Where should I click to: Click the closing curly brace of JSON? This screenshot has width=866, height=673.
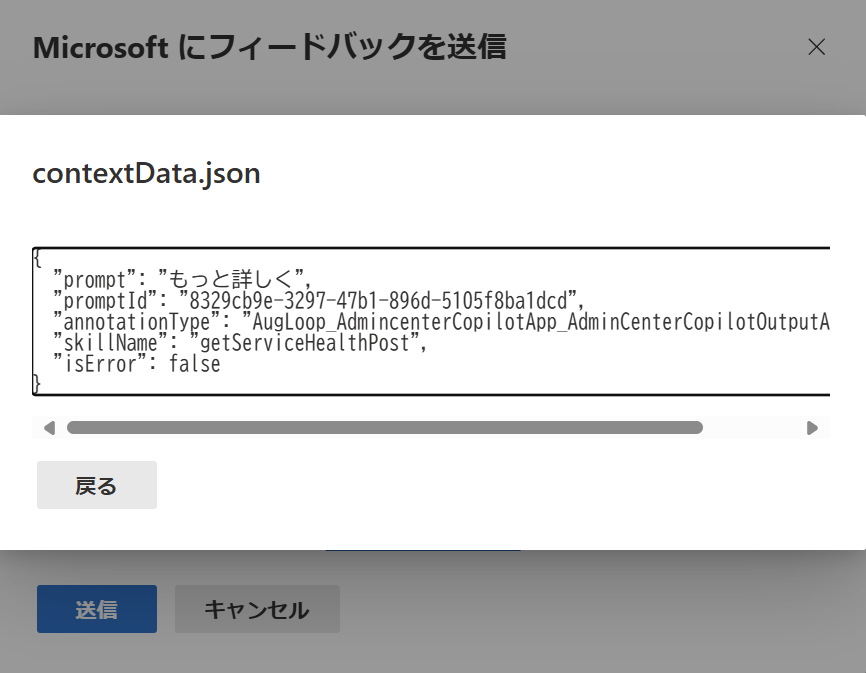[x=37, y=384]
